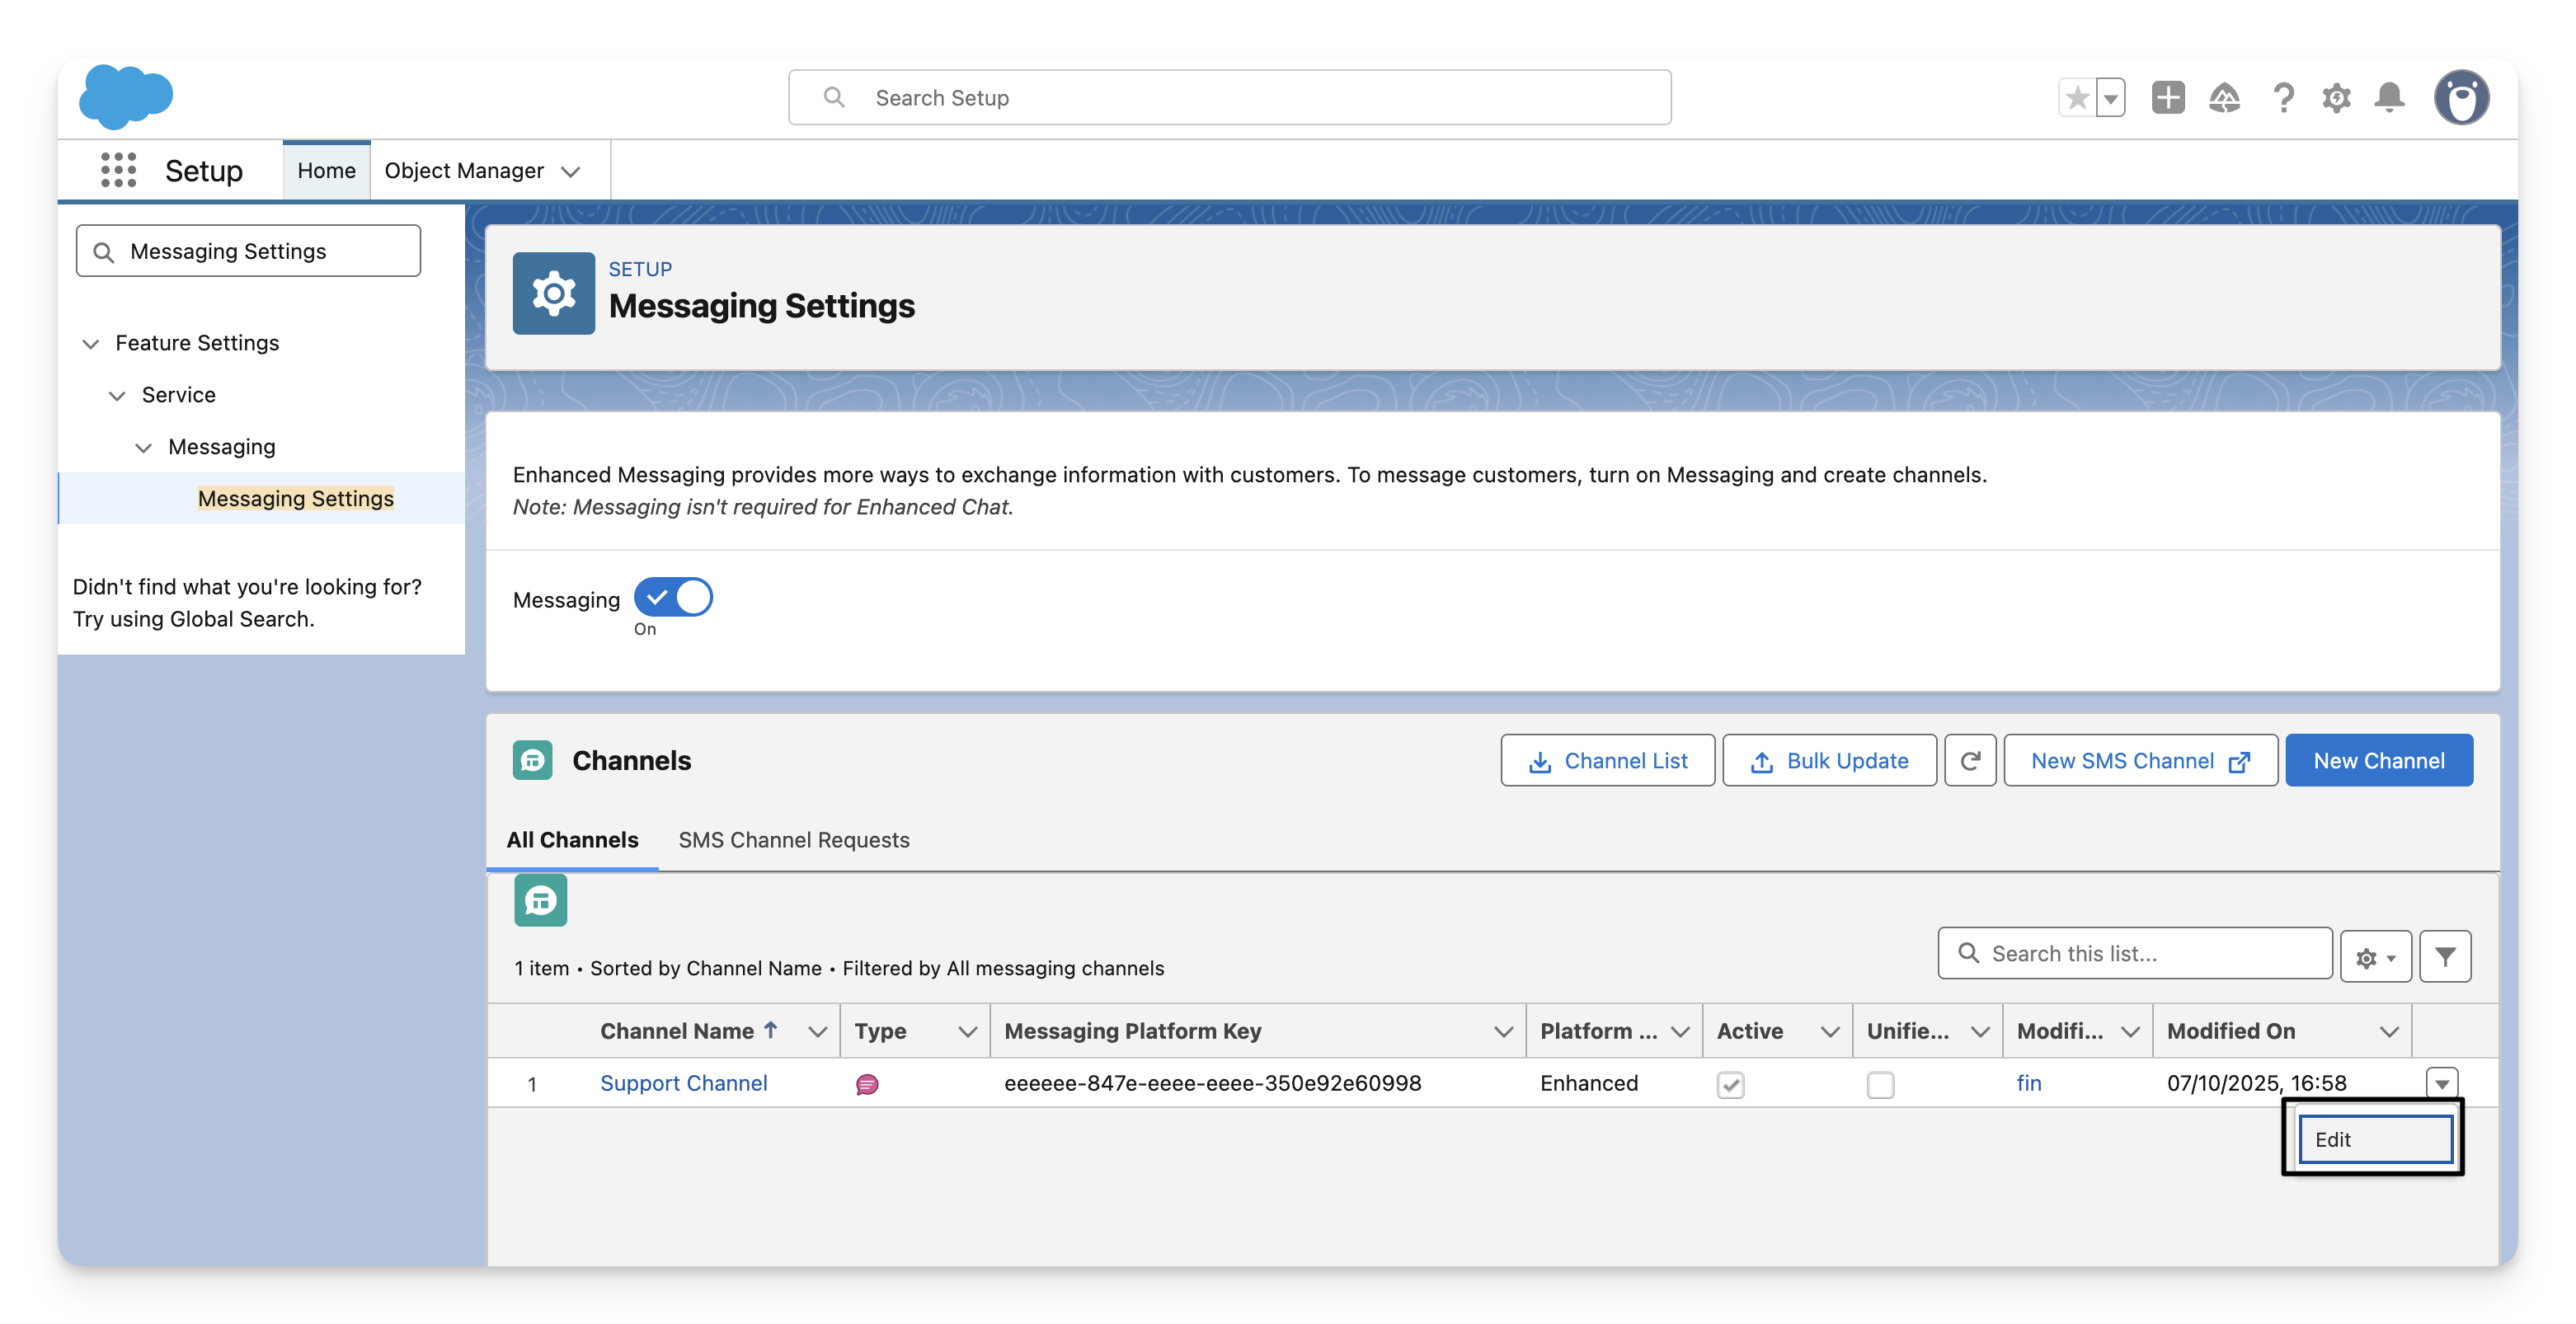
Task: Open the Help question mark icon
Action: pos(2283,98)
